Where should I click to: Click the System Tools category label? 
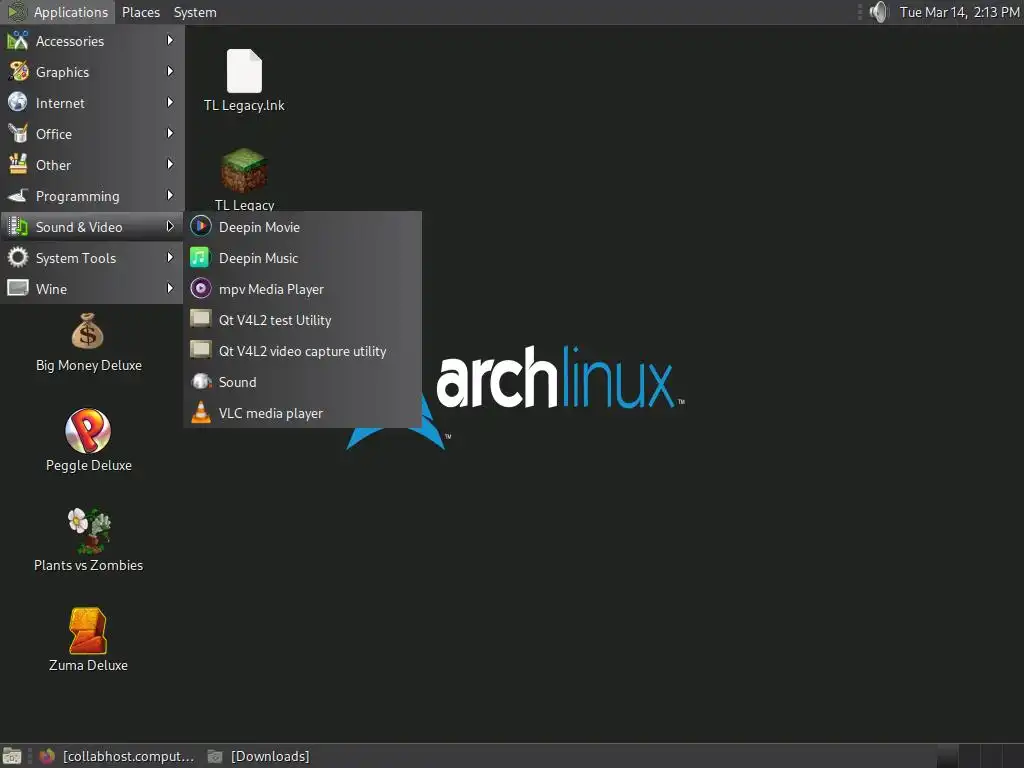pyautogui.click(x=76, y=258)
